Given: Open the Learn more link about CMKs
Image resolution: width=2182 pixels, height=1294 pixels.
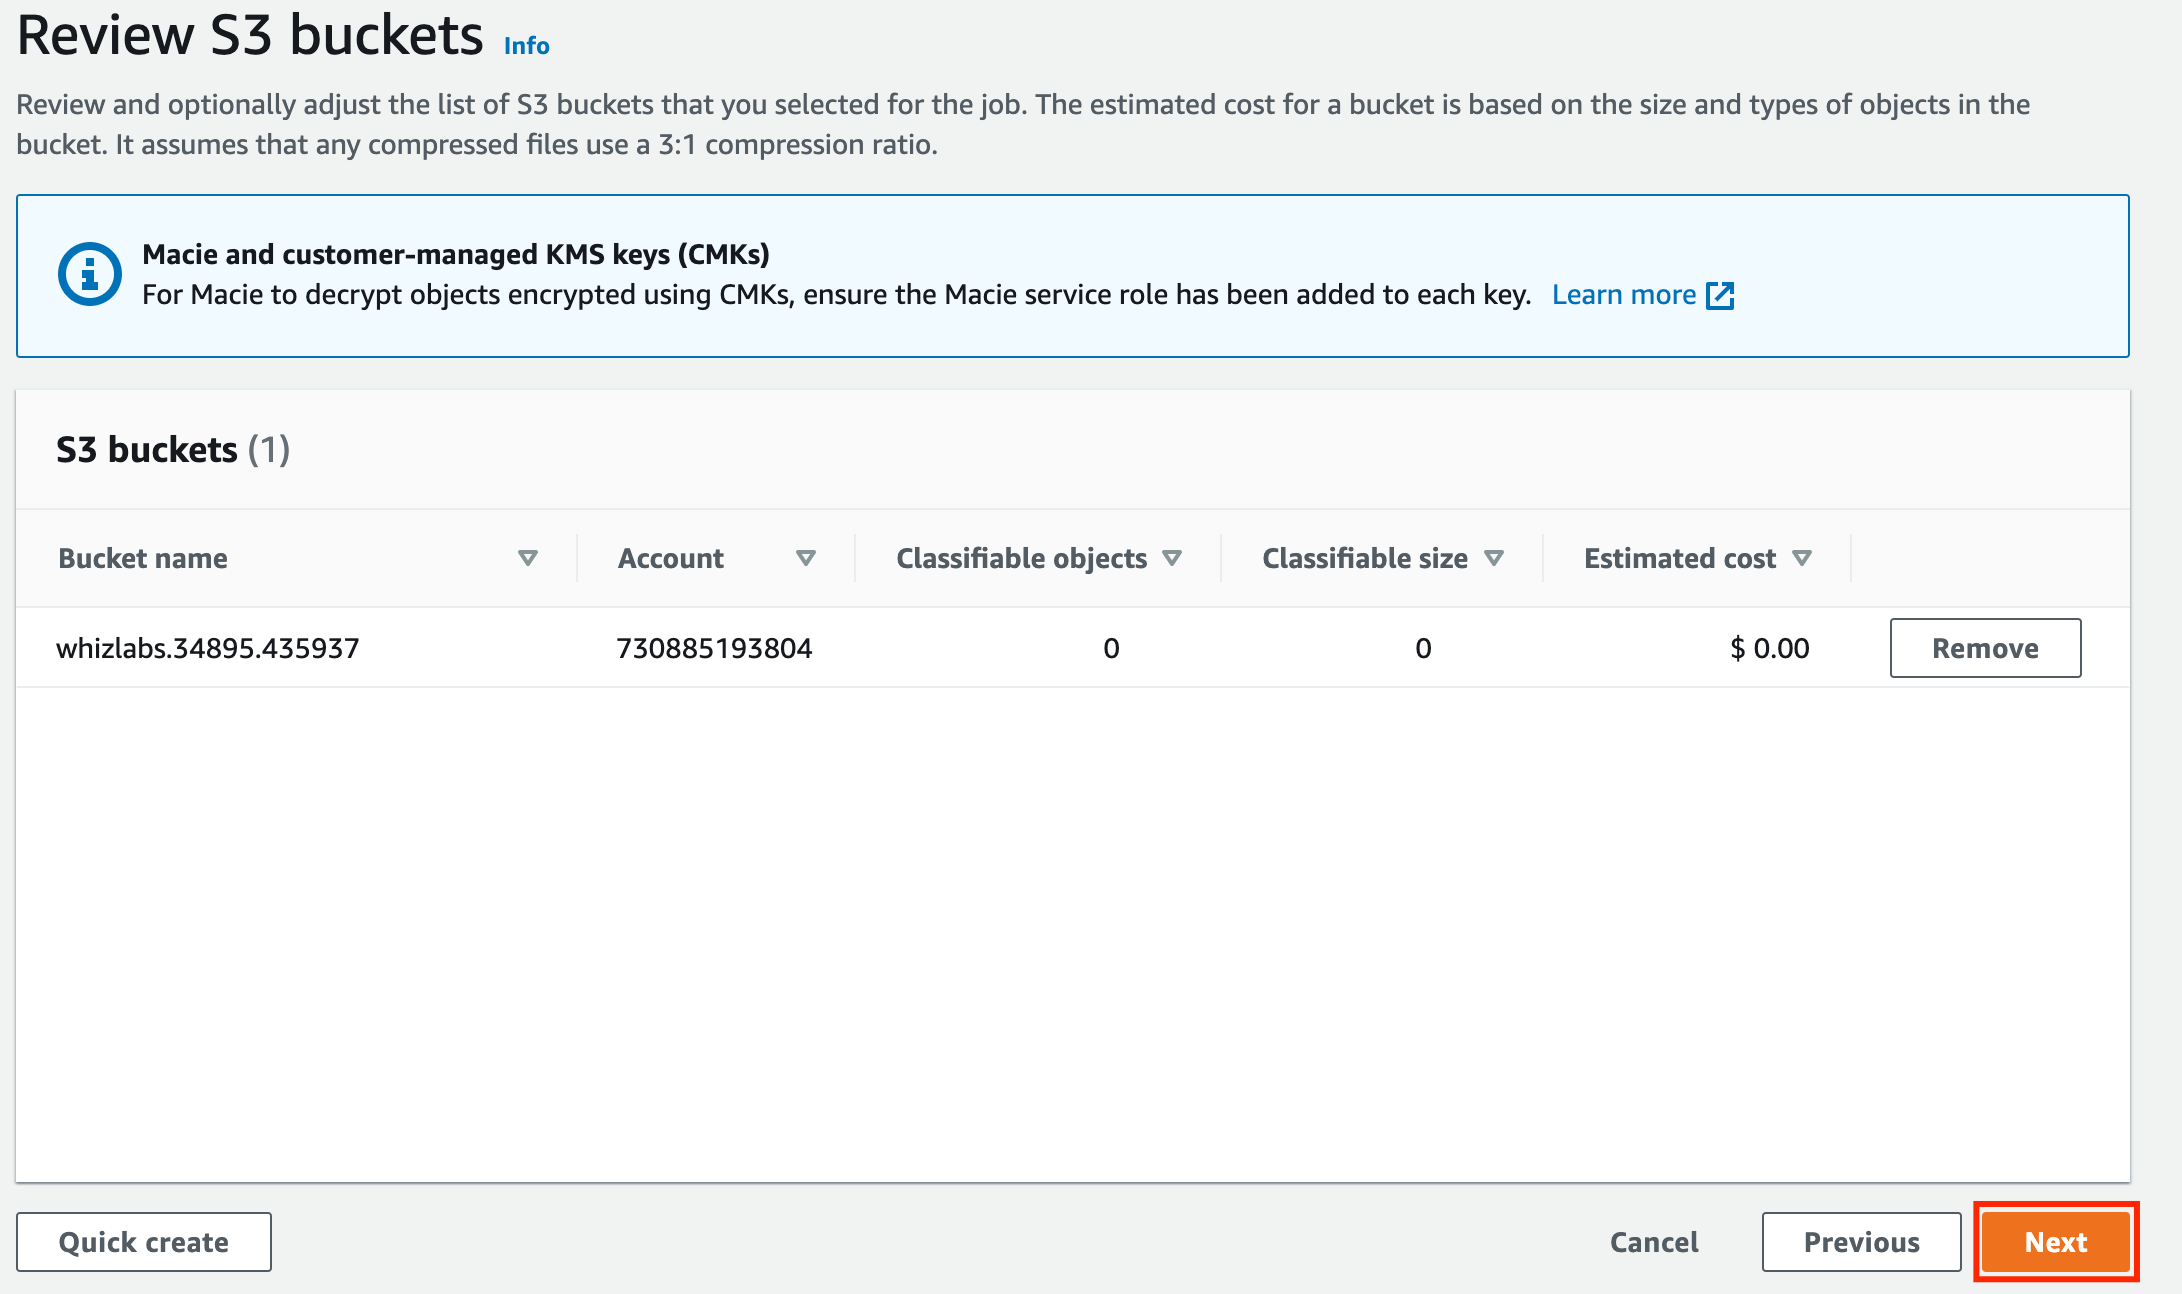Looking at the screenshot, I should [x=1623, y=295].
